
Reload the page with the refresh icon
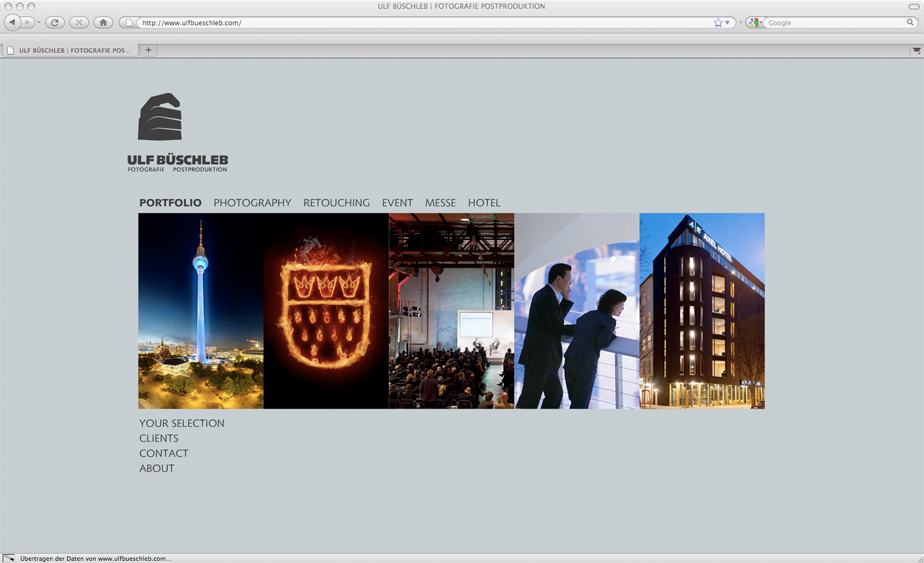coord(55,22)
